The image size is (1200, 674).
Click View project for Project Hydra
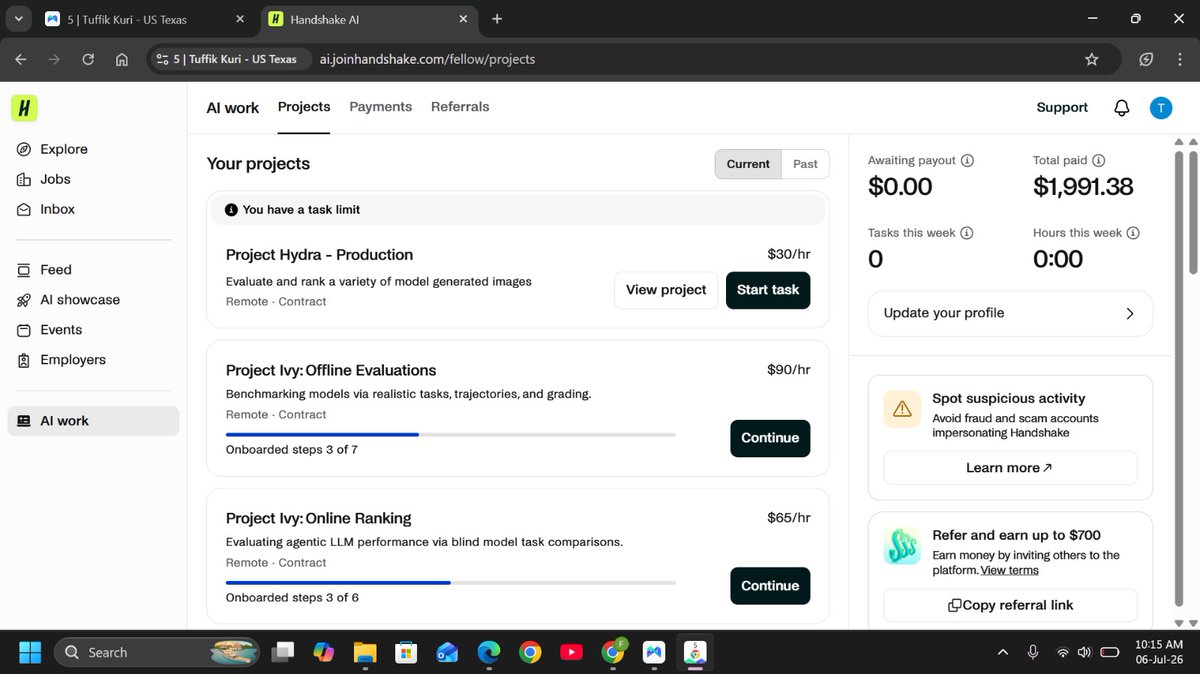pos(666,290)
